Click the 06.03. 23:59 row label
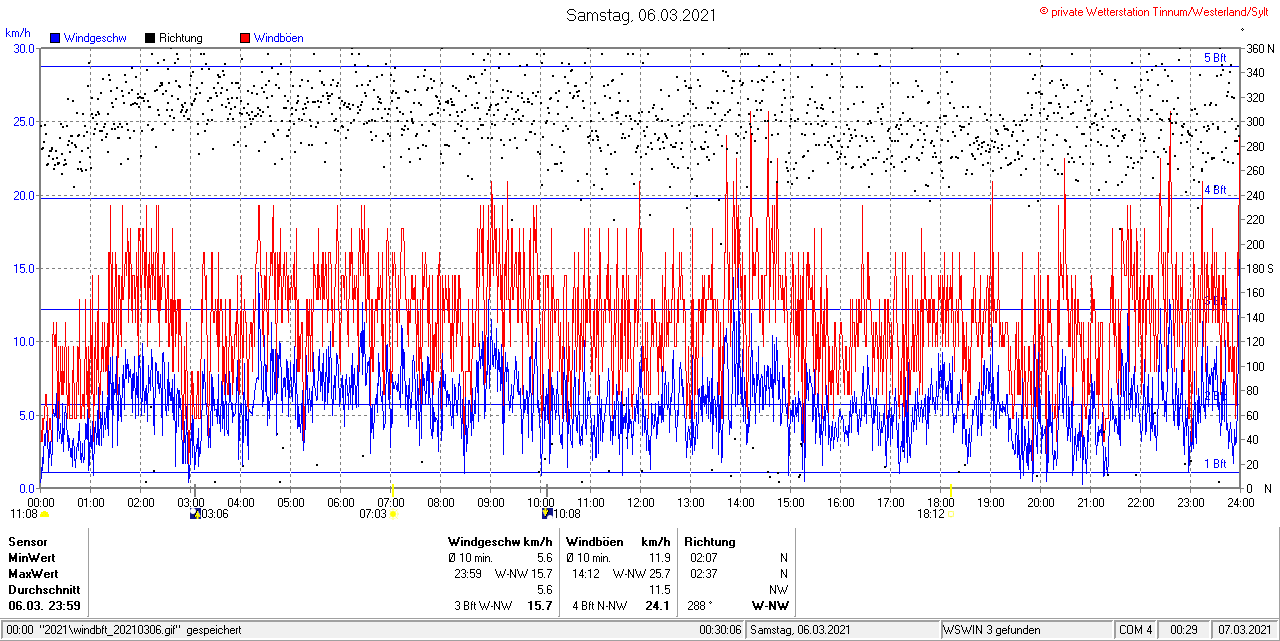Viewport: 1280px width, 641px height. tap(44, 606)
